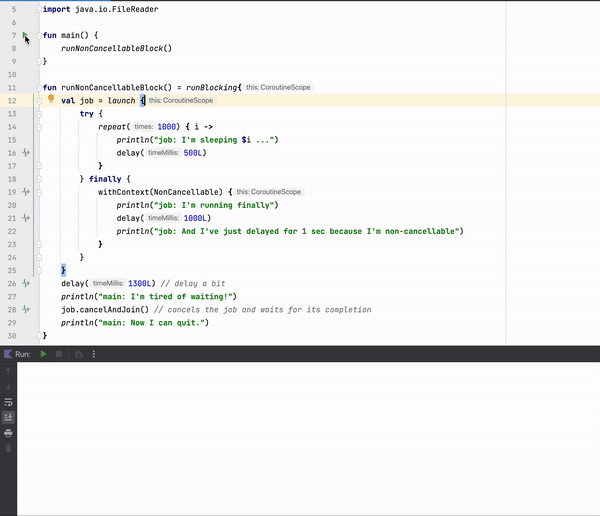Click the yellow lightbulb intention icon
This screenshot has width=600, height=516.
pos(50,100)
